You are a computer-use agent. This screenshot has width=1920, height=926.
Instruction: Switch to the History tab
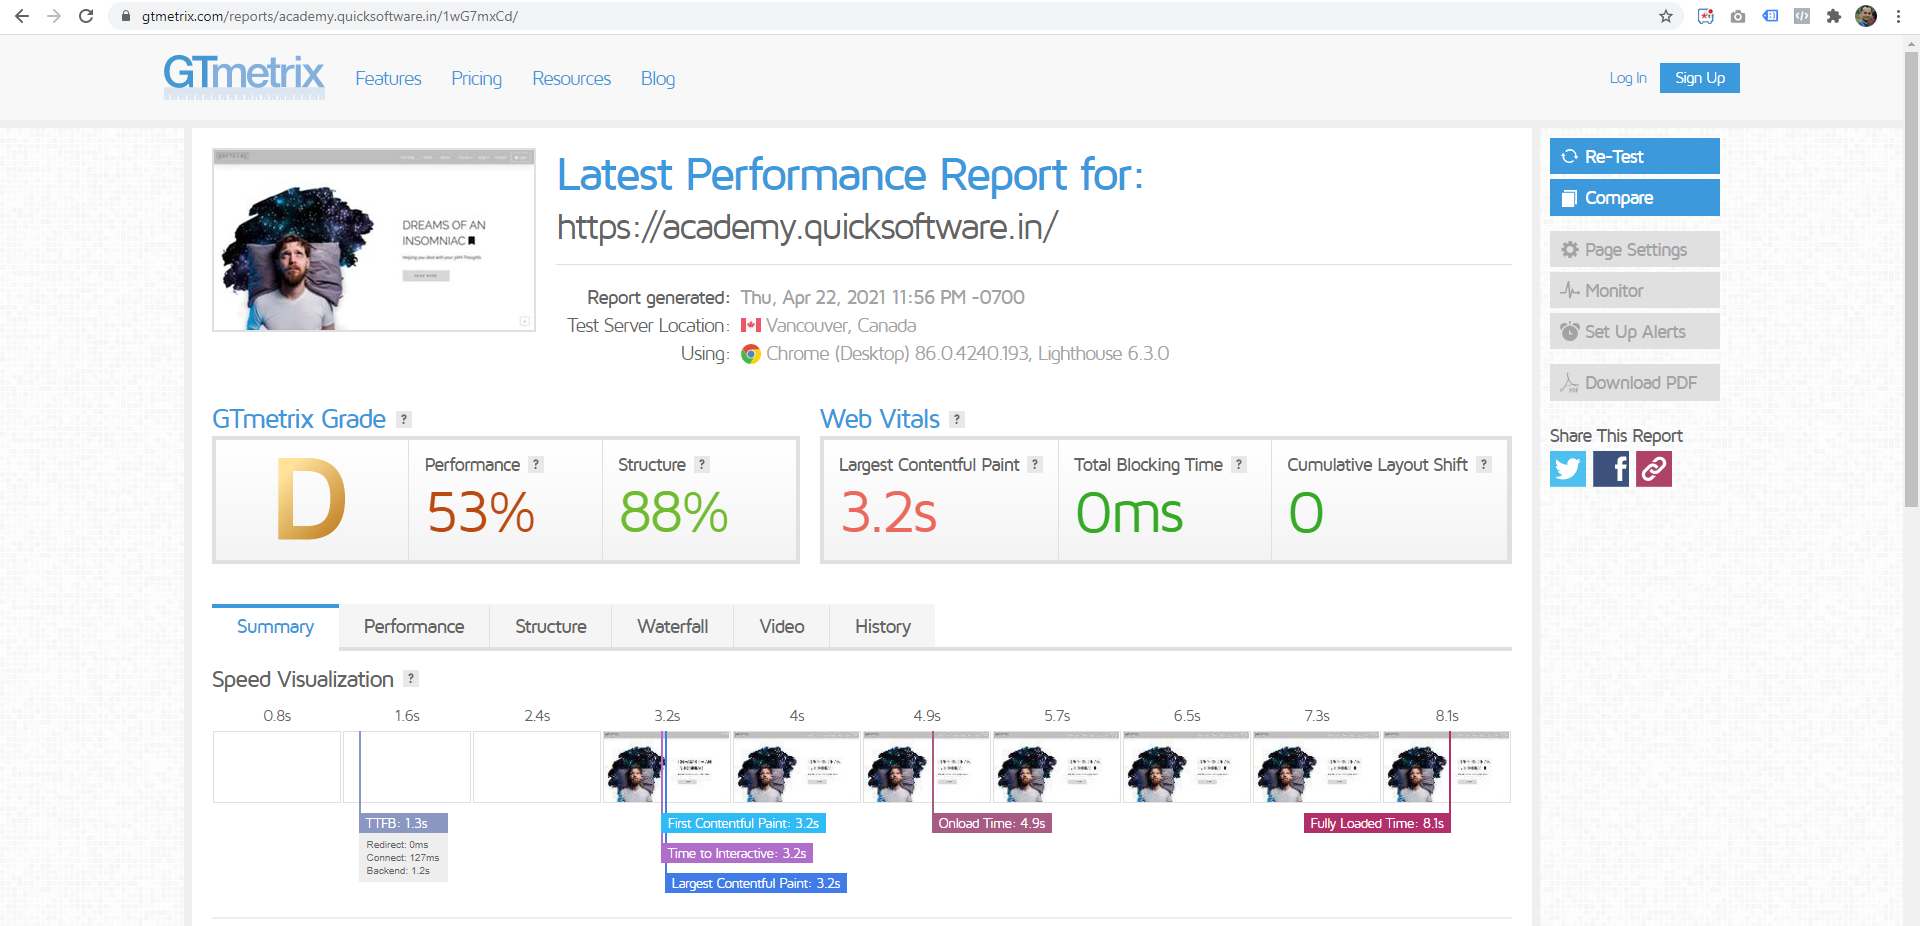pos(883,627)
